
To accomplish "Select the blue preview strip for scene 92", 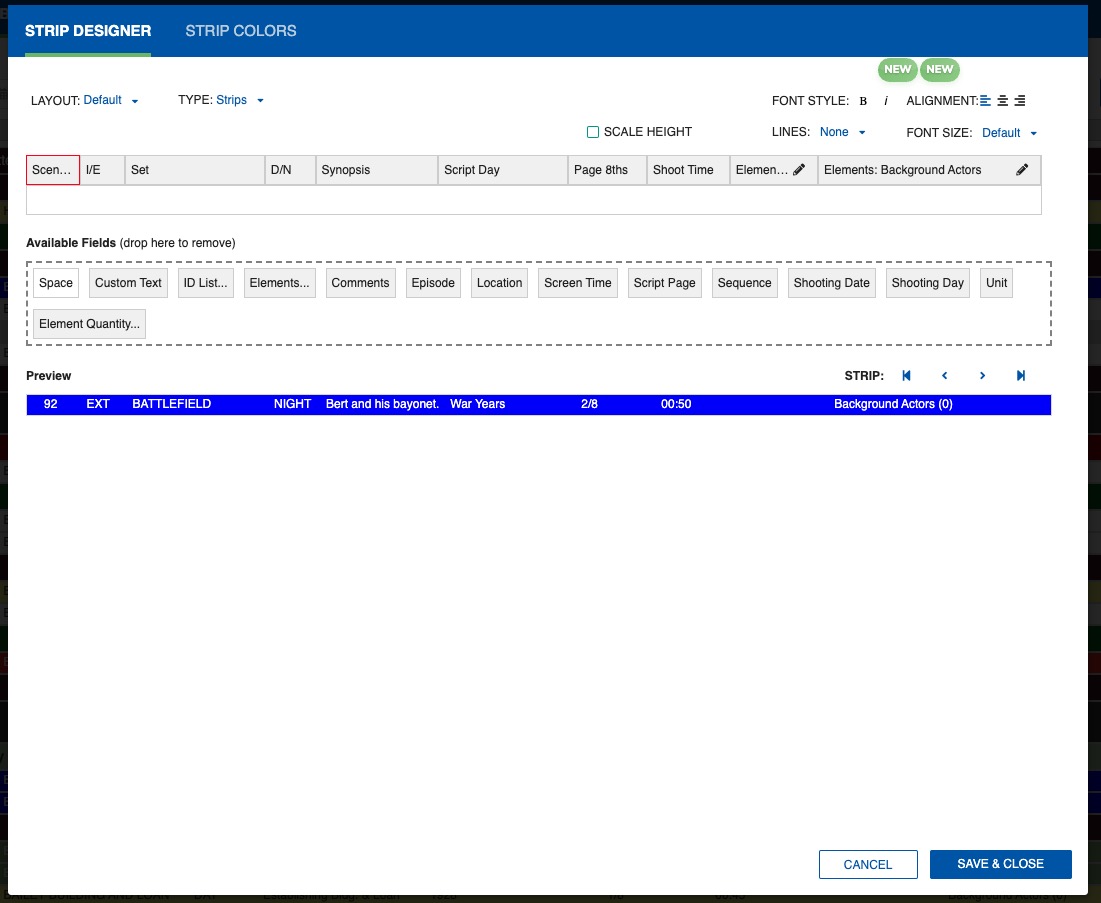I will click(538, 405).
